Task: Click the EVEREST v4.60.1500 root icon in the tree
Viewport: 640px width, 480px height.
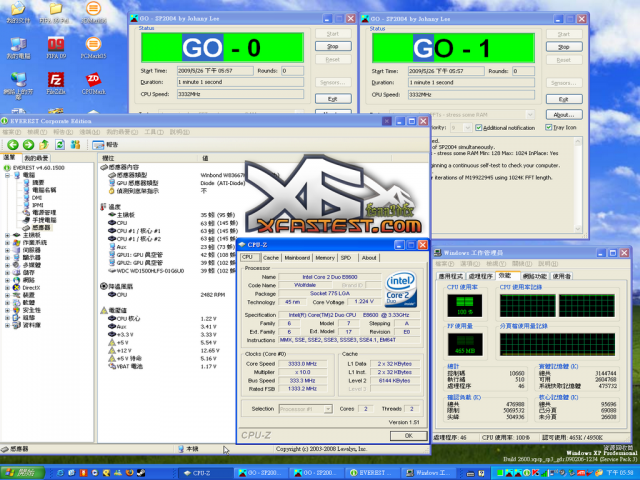Action: [x=7, y=168]
